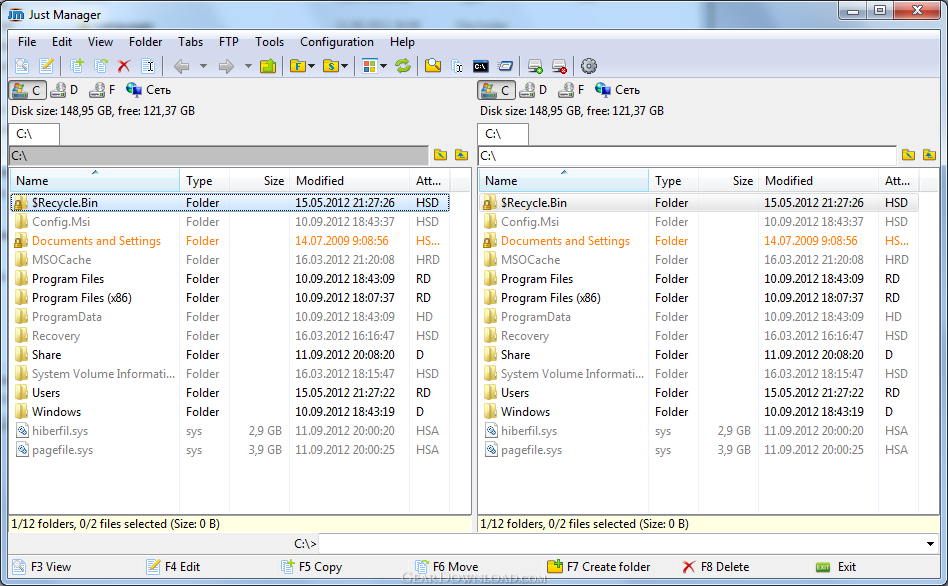Click the right panel path field
The height and width of the screenshot is (586, 948).
687,155
